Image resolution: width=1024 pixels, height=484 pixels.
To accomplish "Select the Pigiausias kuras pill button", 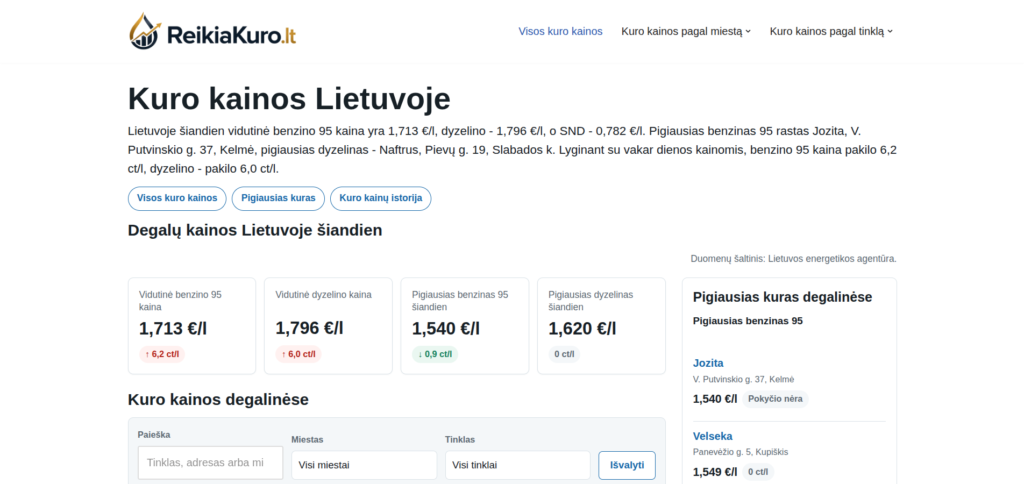I will [x=278, y=199].
